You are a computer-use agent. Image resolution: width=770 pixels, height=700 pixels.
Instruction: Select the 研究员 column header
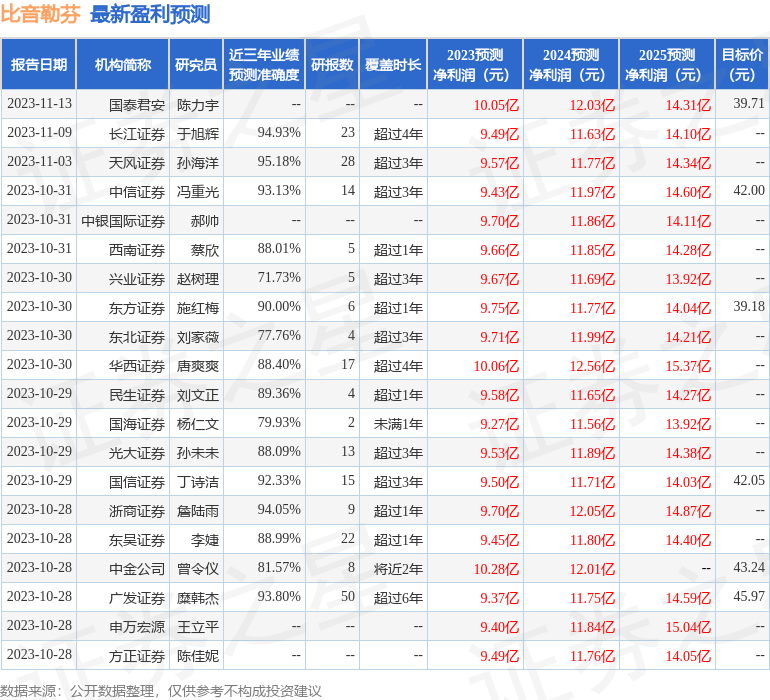coord(196,64)
